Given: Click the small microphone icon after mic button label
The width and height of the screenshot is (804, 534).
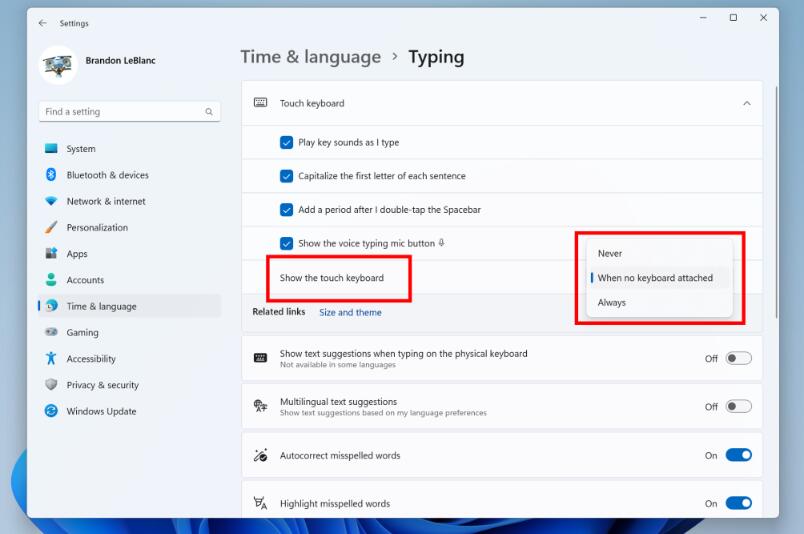Looking at the screenshot, I should [x=441, y=243].
